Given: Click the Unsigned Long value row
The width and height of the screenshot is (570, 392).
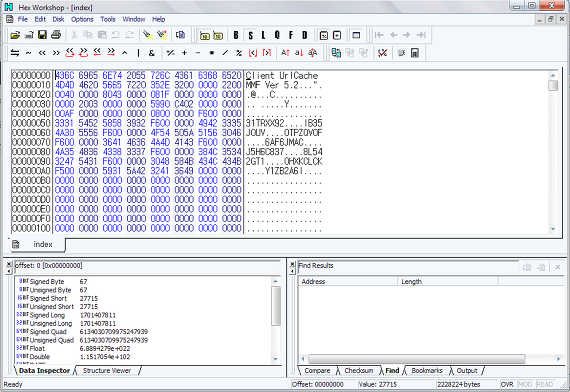Looking at the screenshot, I should click(x=144, y=323).
